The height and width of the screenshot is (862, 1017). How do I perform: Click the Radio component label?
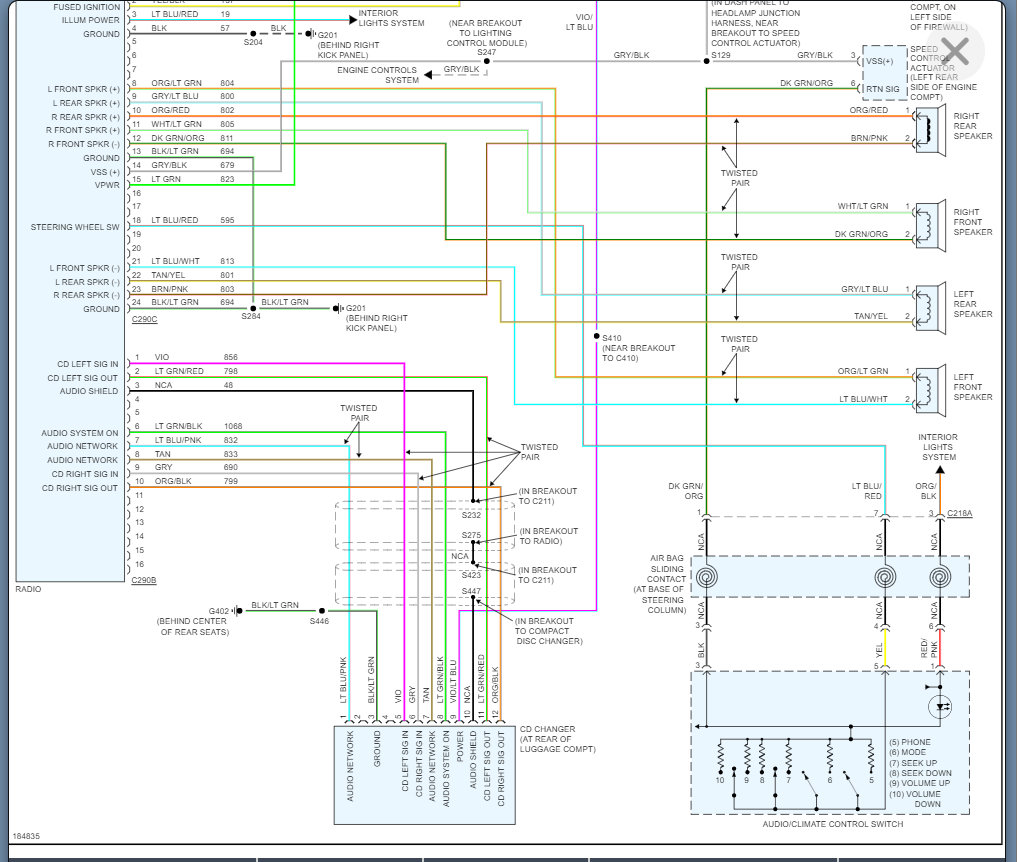point(28,589)
